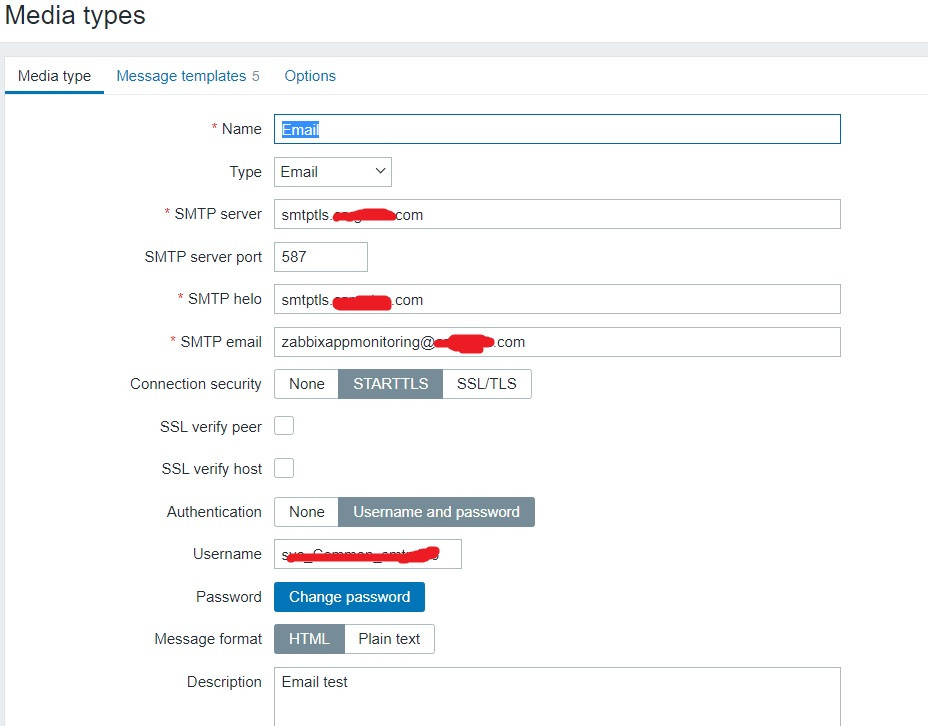
Task: Choose SSL/TLS connection security
Action: pyautogui.click(x=487, y=384)
